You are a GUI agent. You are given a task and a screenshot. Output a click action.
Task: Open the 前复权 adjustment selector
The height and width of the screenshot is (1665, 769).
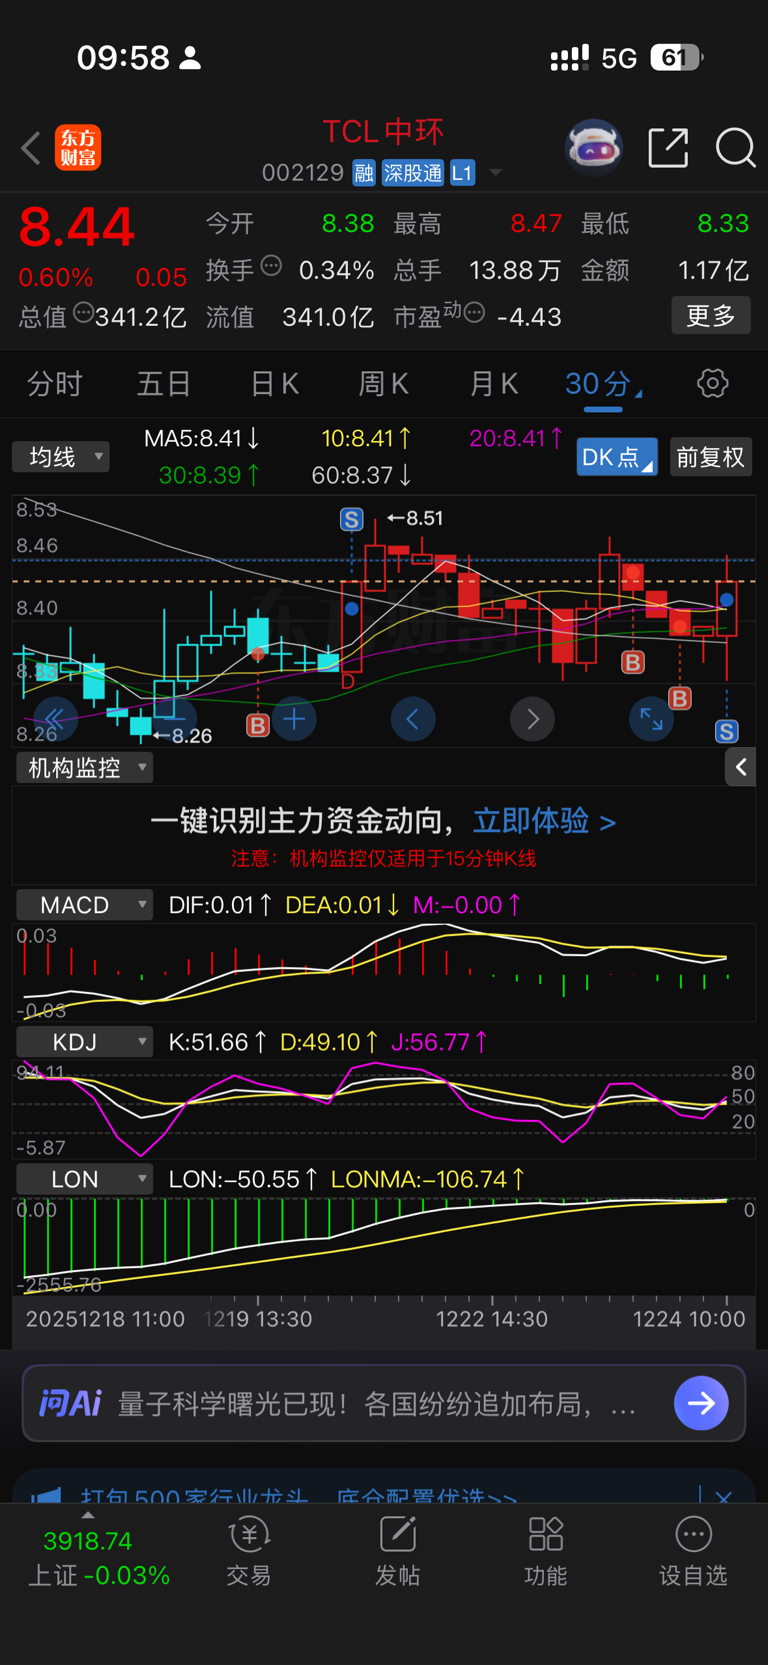pos(710,457)
